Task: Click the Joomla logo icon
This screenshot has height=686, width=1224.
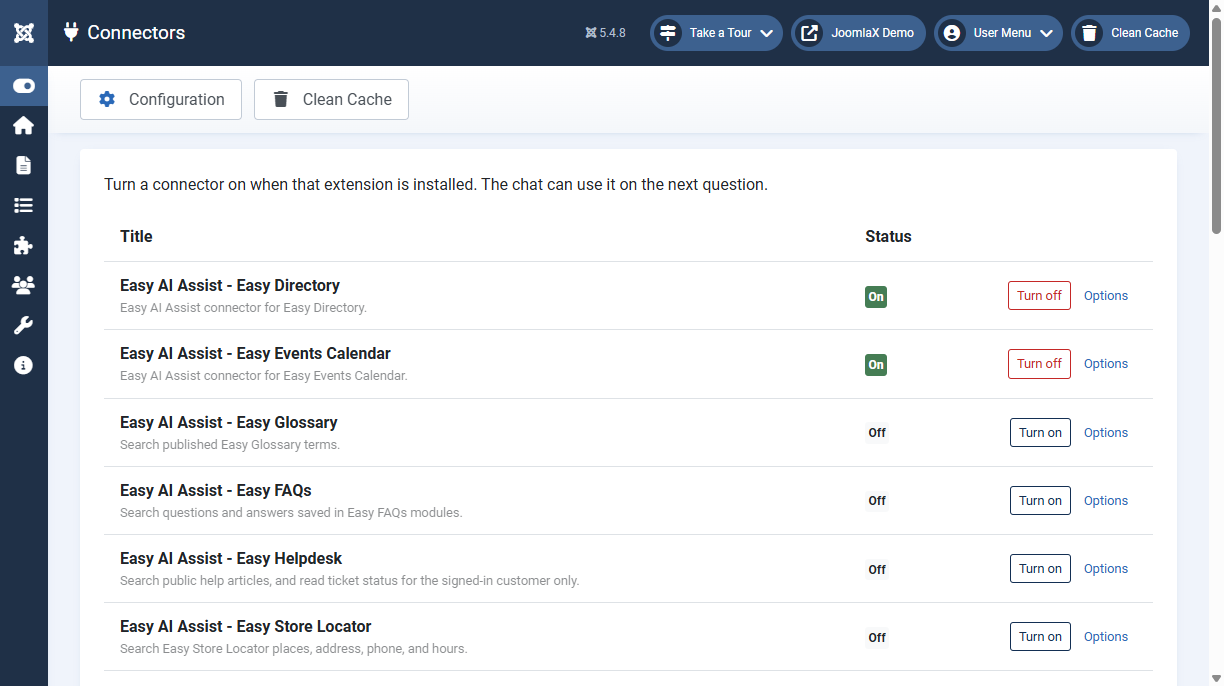Action: coord(24,33)
